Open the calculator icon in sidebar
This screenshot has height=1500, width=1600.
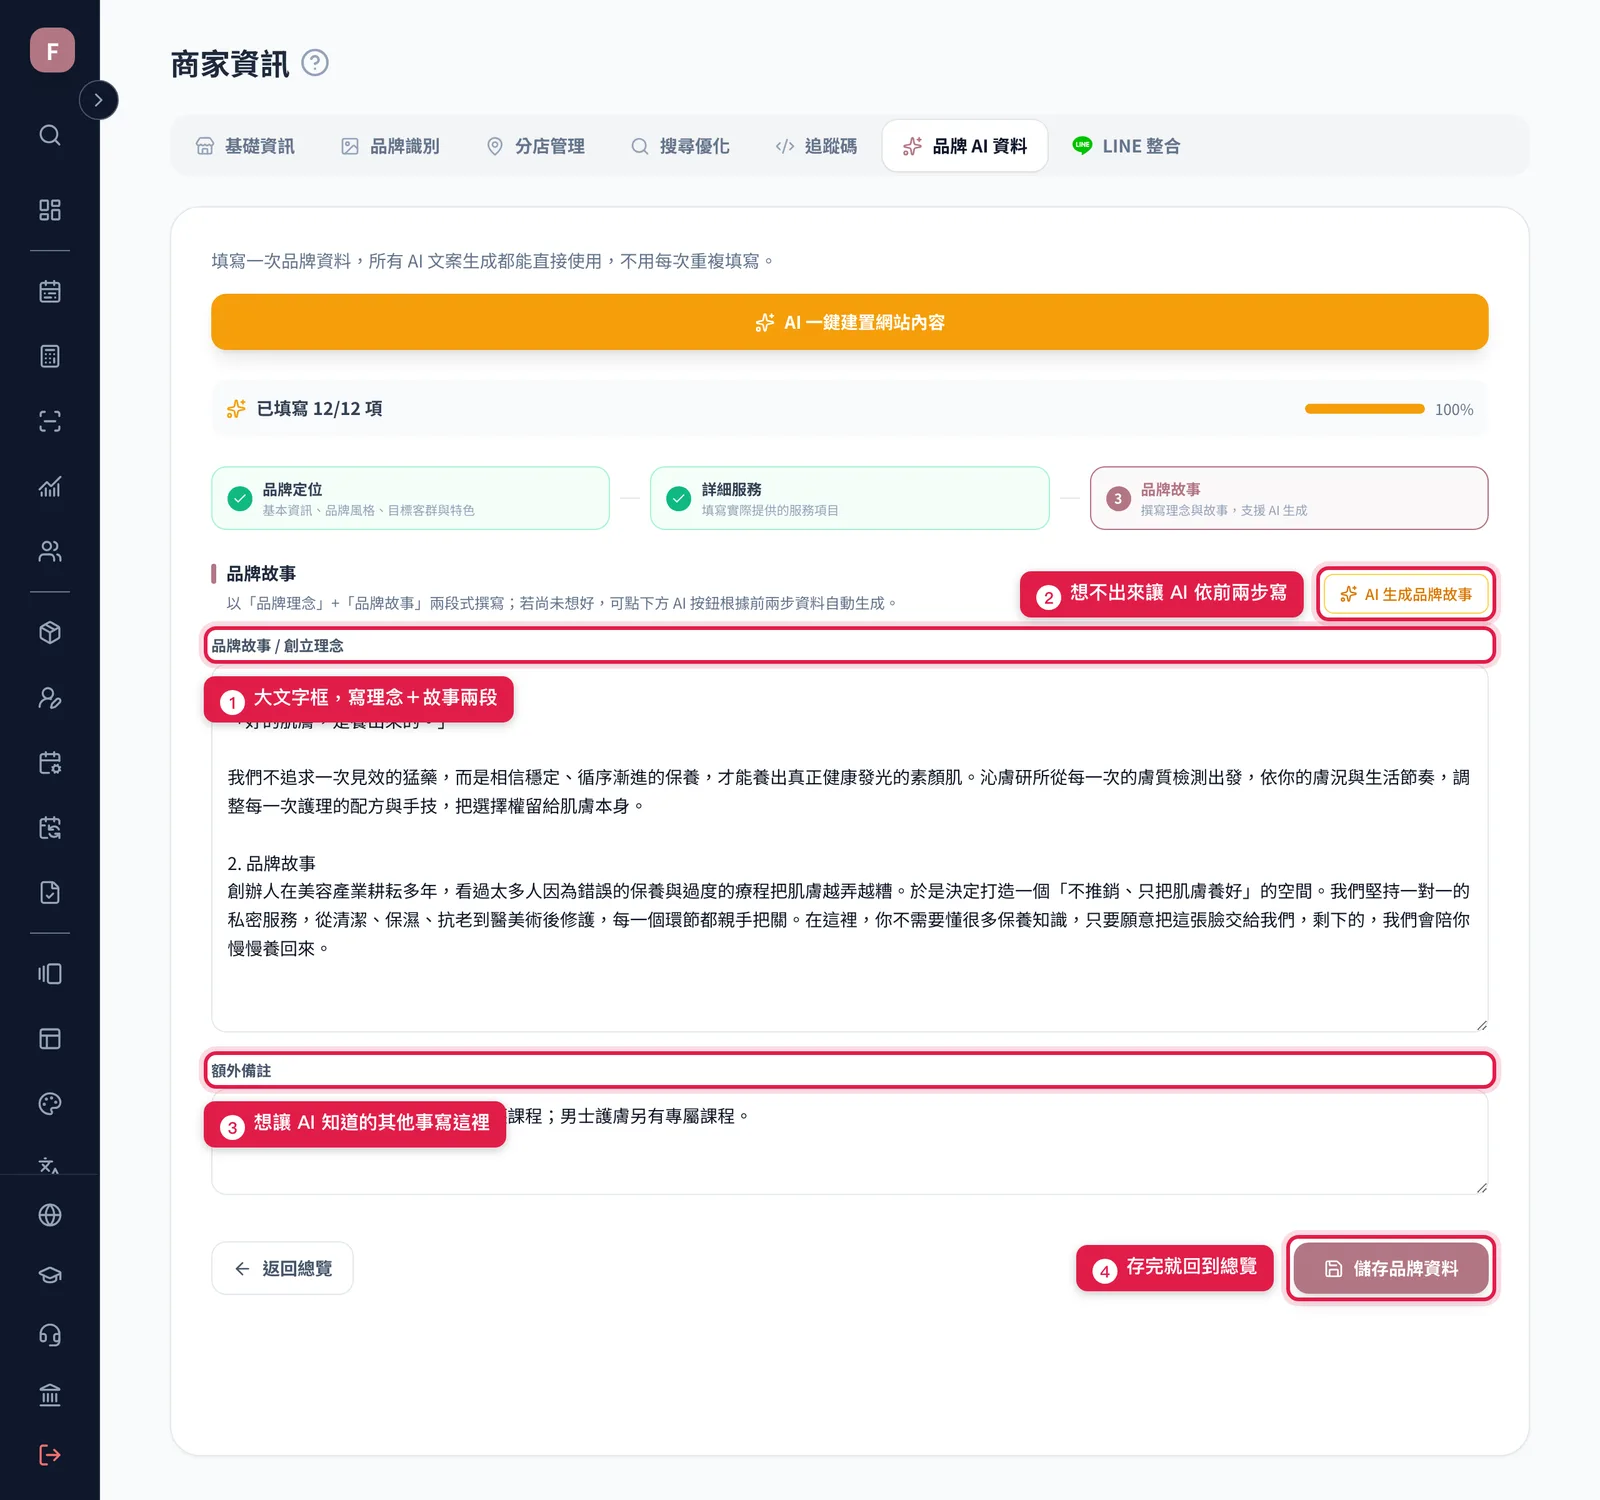tap(50, 356)
